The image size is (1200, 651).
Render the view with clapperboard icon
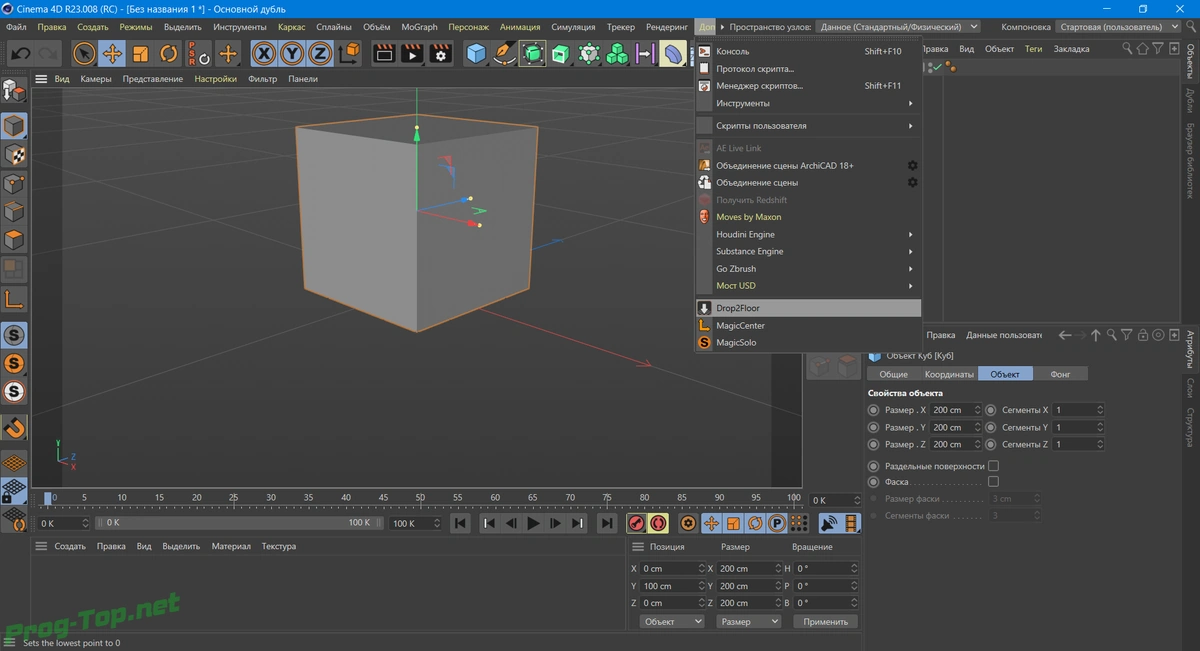[x=384, y=53]
